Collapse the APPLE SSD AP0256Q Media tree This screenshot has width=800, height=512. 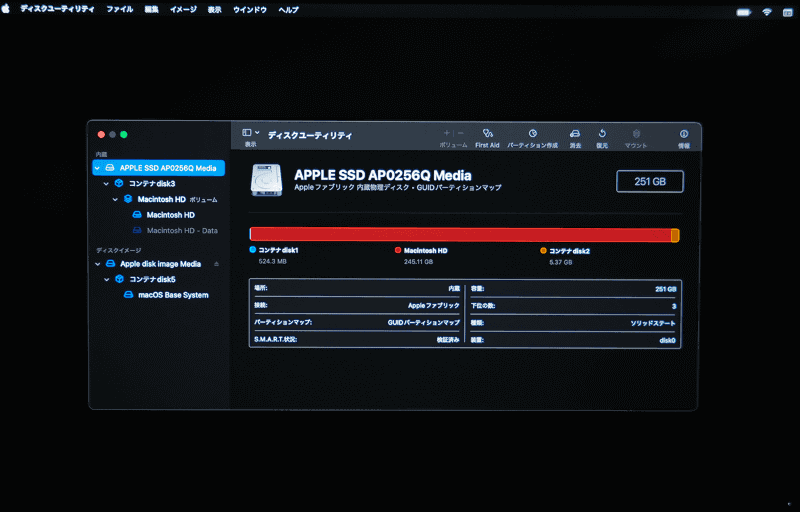pyautogui.click(x=97, y=168)
